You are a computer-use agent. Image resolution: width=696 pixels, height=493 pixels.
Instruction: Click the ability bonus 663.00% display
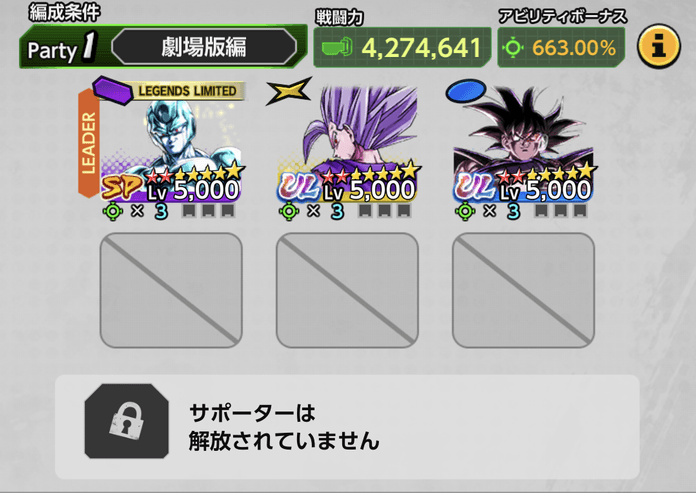pos(561,47)
